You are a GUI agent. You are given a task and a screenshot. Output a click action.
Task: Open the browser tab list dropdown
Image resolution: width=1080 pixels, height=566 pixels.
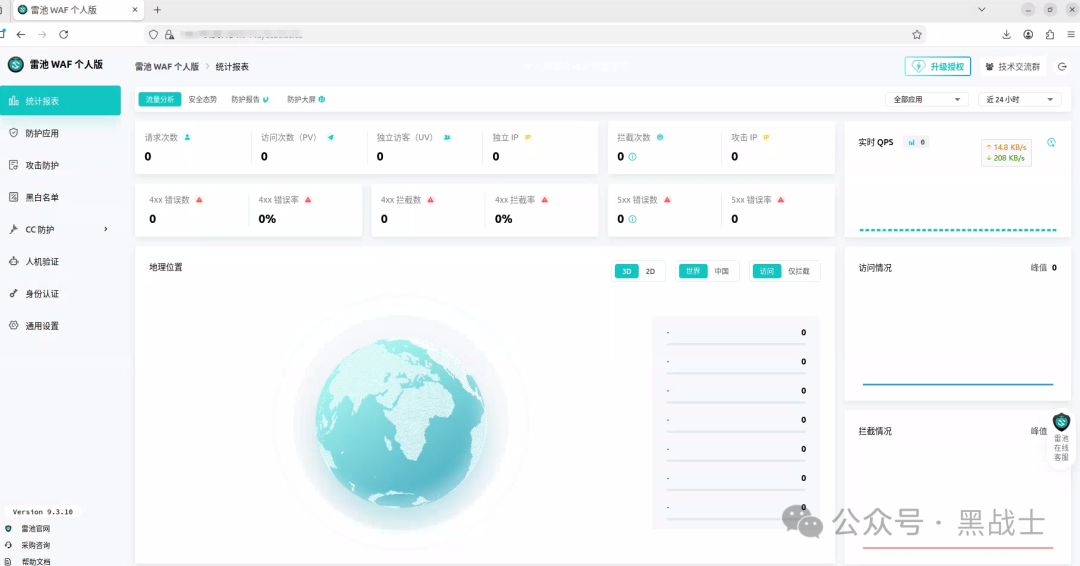click(982, 10)
